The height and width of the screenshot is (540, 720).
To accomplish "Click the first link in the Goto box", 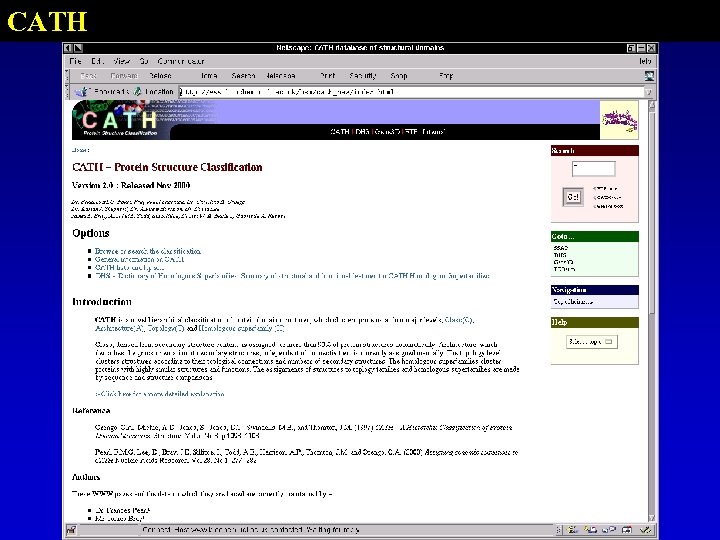I will pyautogui.click(x=561, y=248).
